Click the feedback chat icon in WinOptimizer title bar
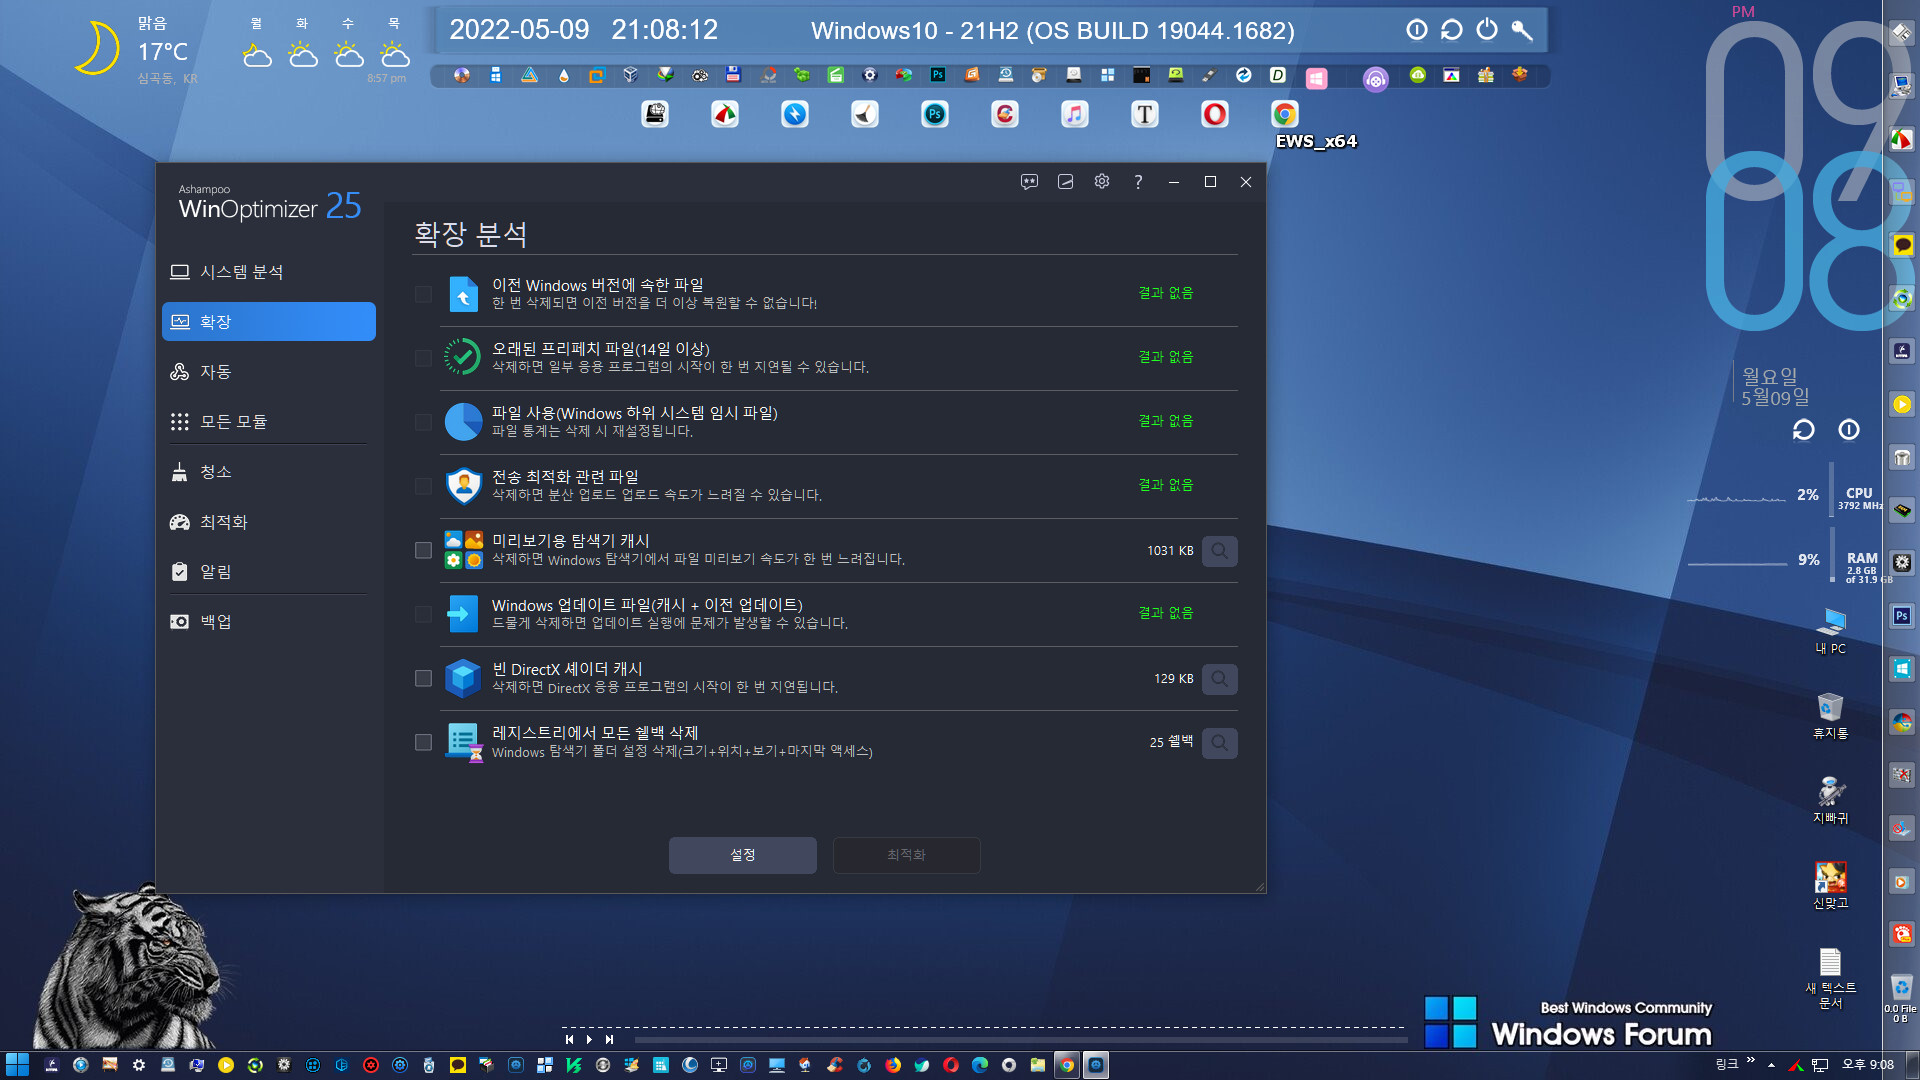 tap(1030, 181)
